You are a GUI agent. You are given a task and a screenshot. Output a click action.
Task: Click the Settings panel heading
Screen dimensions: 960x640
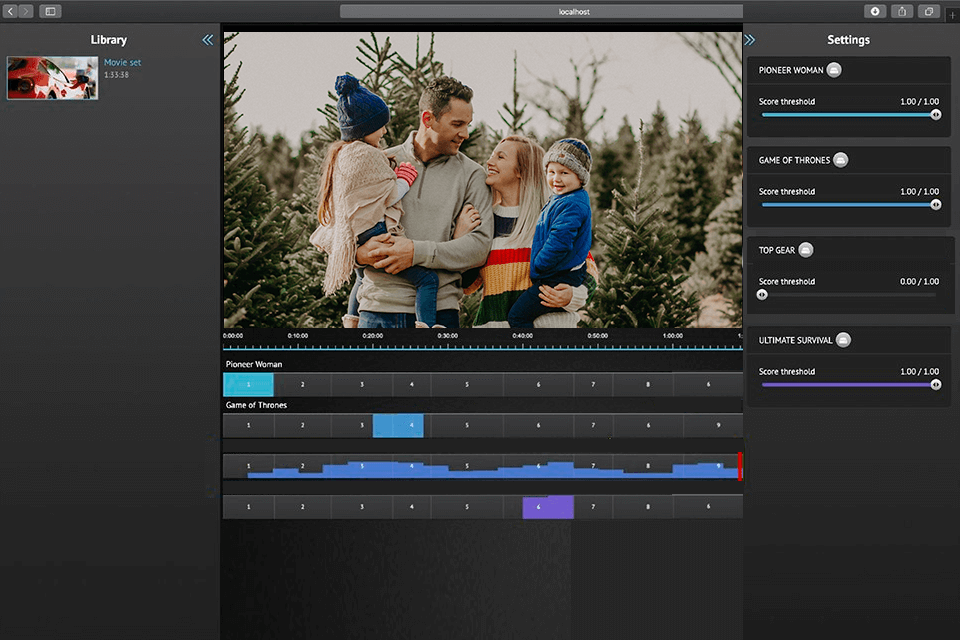[x=848, y=40]
